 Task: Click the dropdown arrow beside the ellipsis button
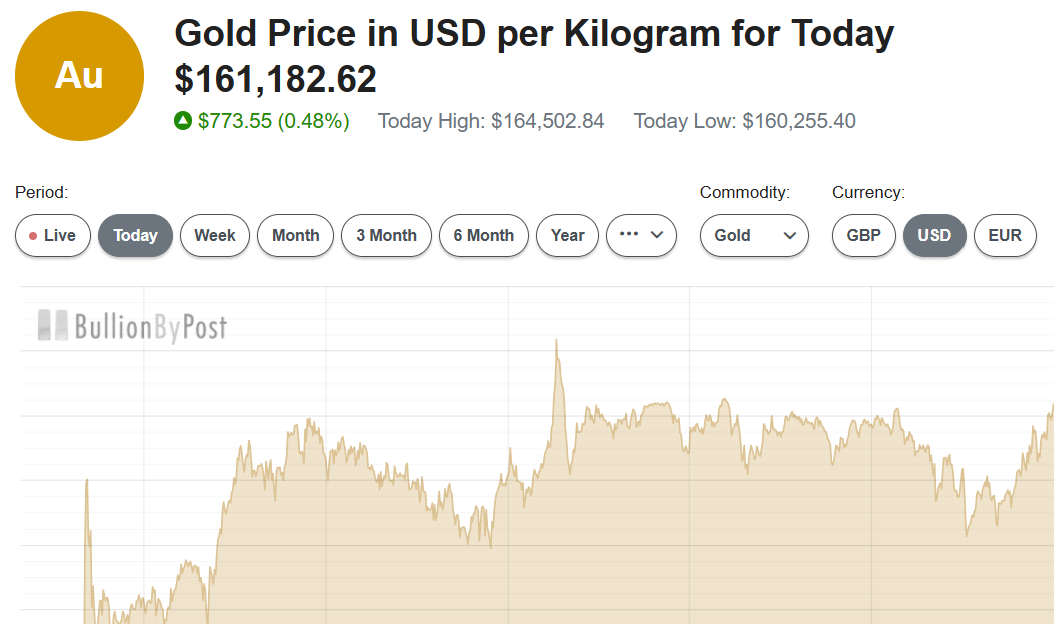(x=654, y=236)
